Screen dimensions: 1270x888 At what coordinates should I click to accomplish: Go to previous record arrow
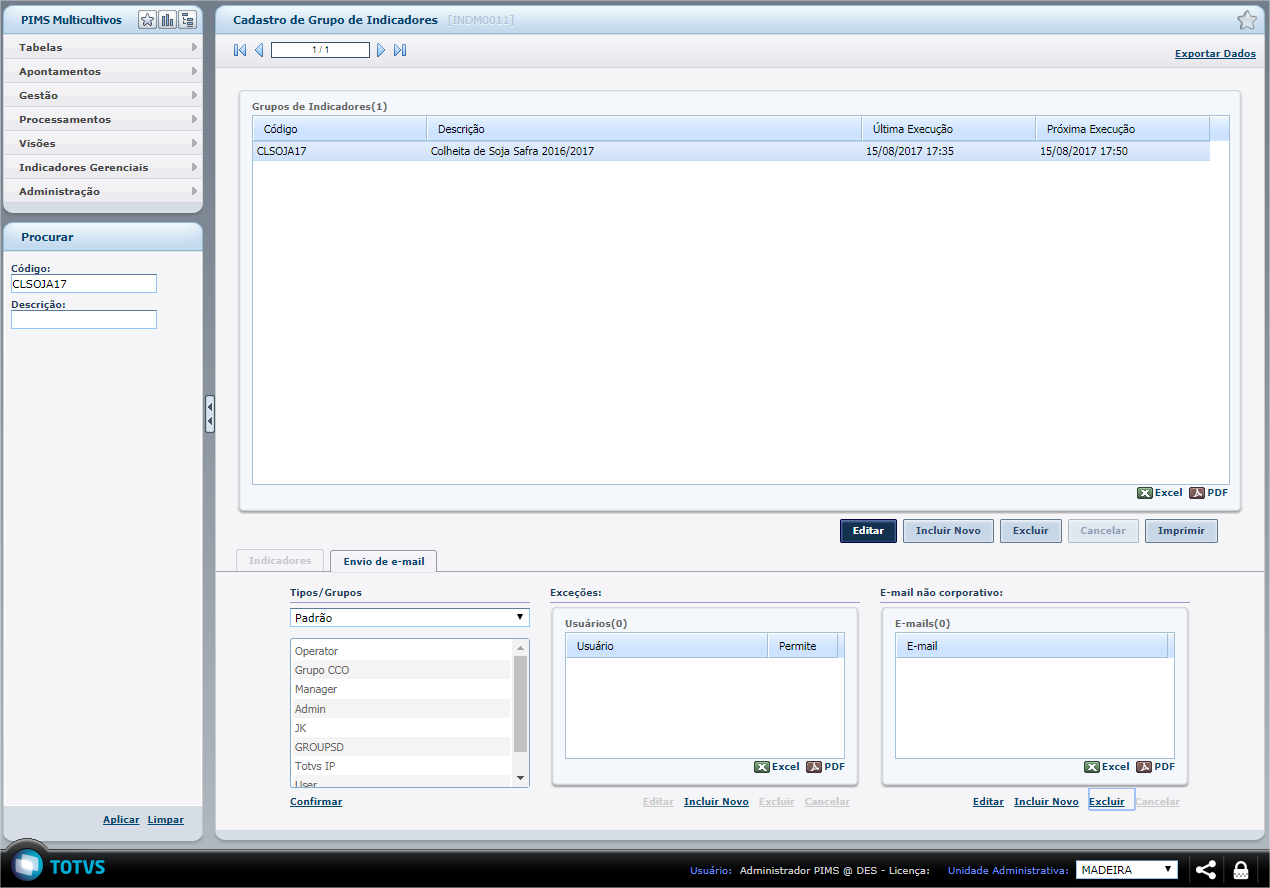click(259, 50)
